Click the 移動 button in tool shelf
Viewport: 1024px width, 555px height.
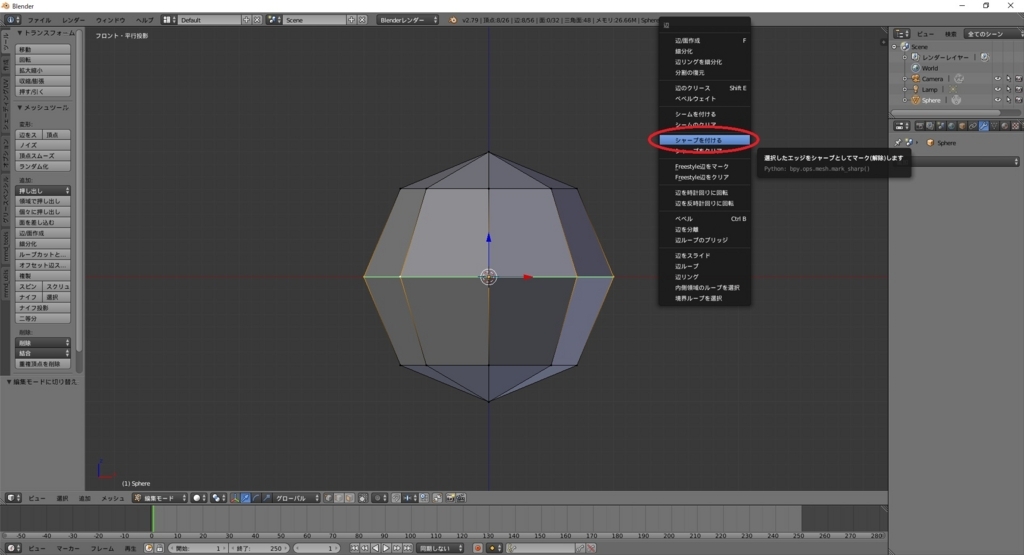pyautogui.click(x=43, y=50)
